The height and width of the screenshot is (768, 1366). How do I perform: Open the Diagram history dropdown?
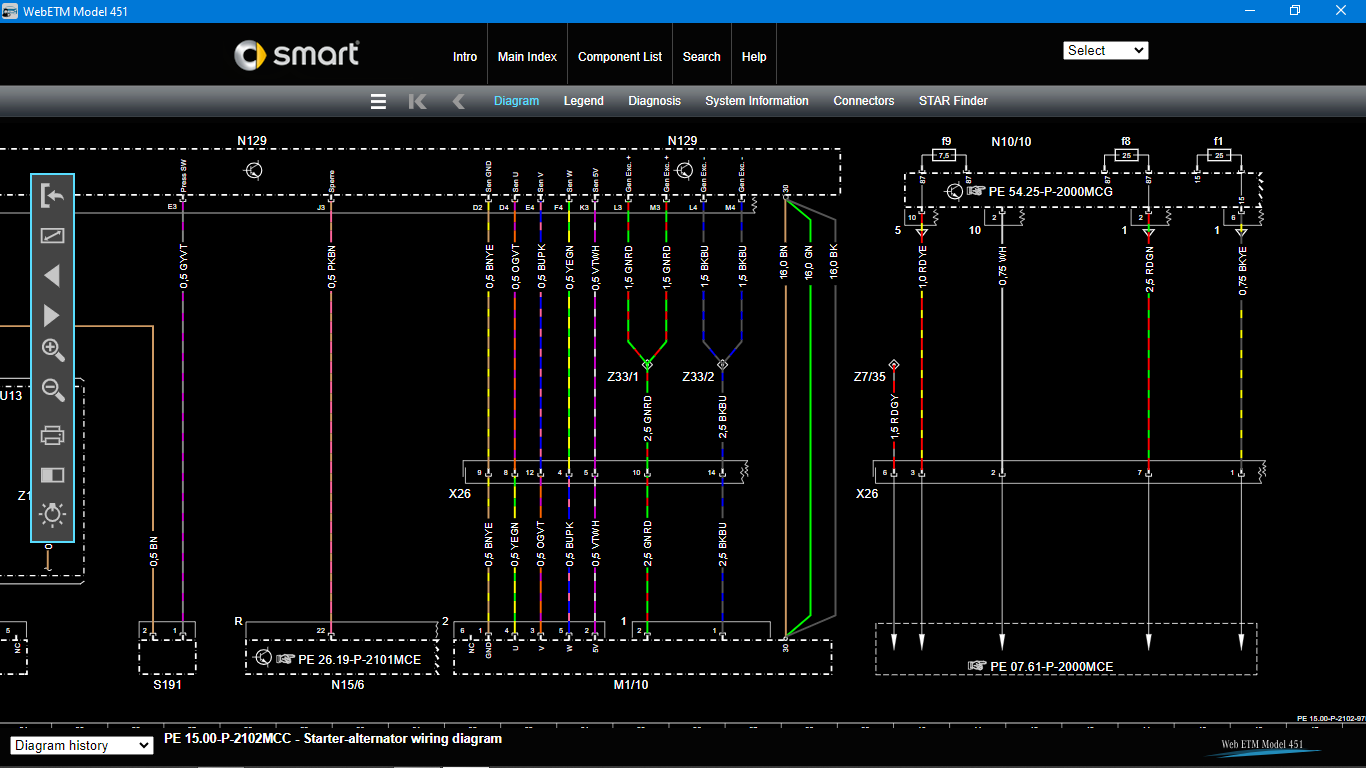tap(82, 745)
